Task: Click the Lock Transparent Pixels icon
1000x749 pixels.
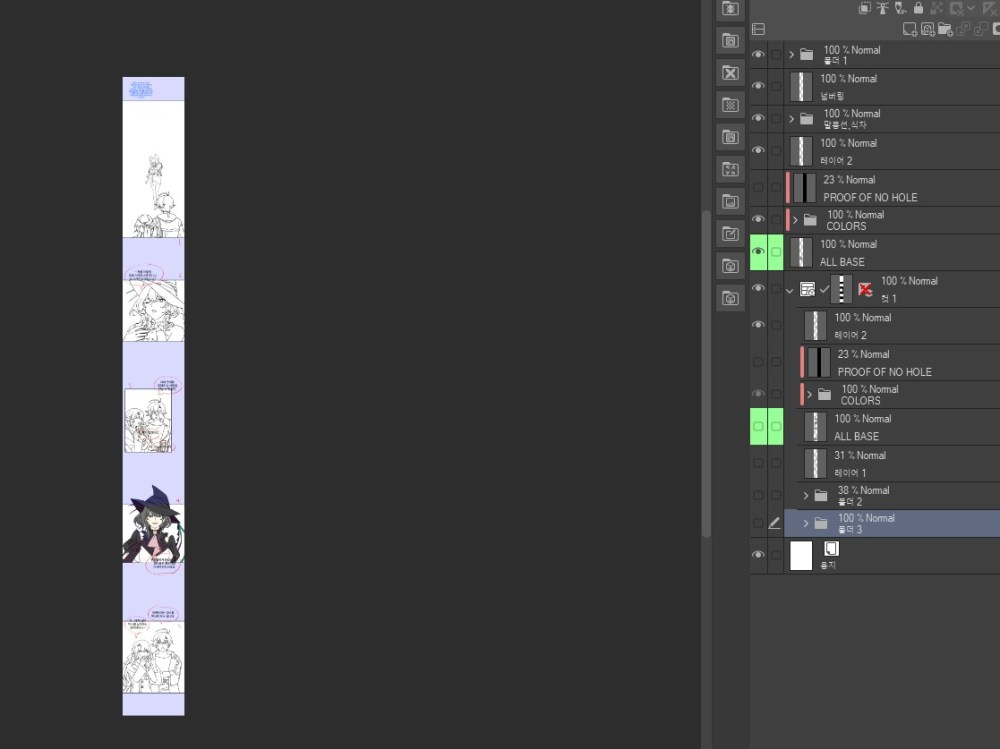Action: [936, 8]
